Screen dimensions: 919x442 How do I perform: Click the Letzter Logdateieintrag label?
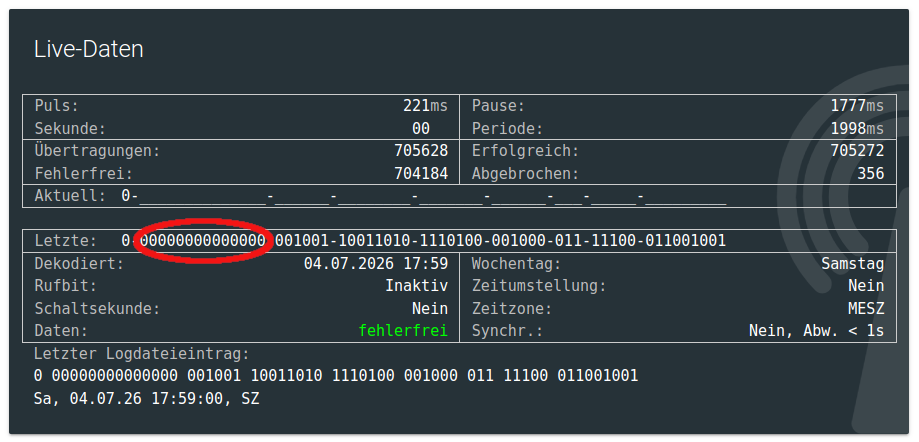pyautogui.click(x=142, y=353)
